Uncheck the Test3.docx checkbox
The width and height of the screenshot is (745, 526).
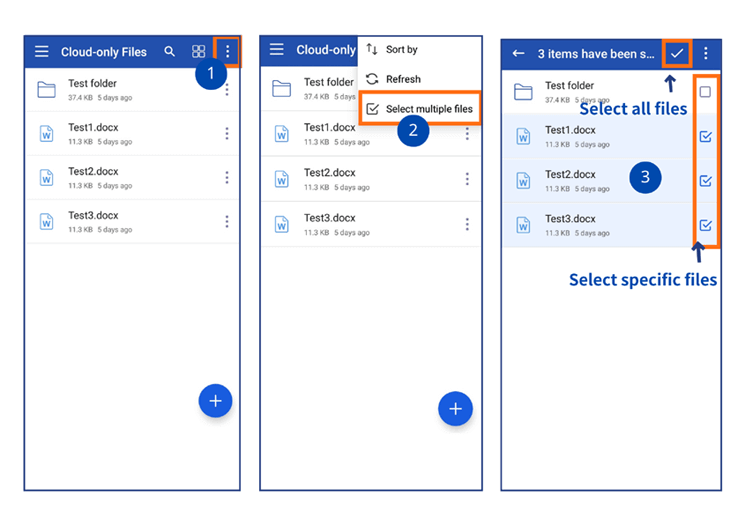[705, 225]
